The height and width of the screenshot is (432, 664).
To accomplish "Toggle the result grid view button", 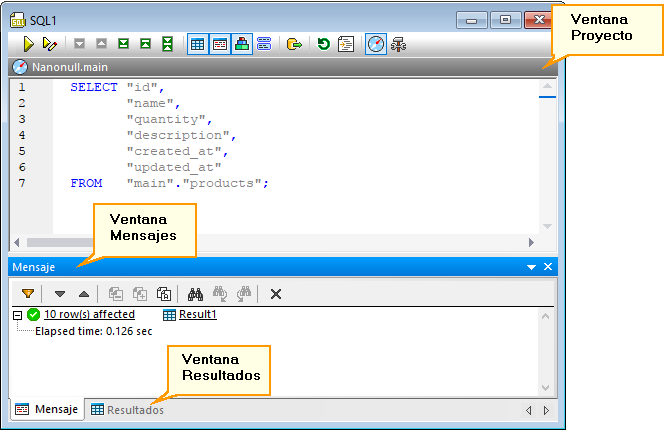I will click(198, 44).
